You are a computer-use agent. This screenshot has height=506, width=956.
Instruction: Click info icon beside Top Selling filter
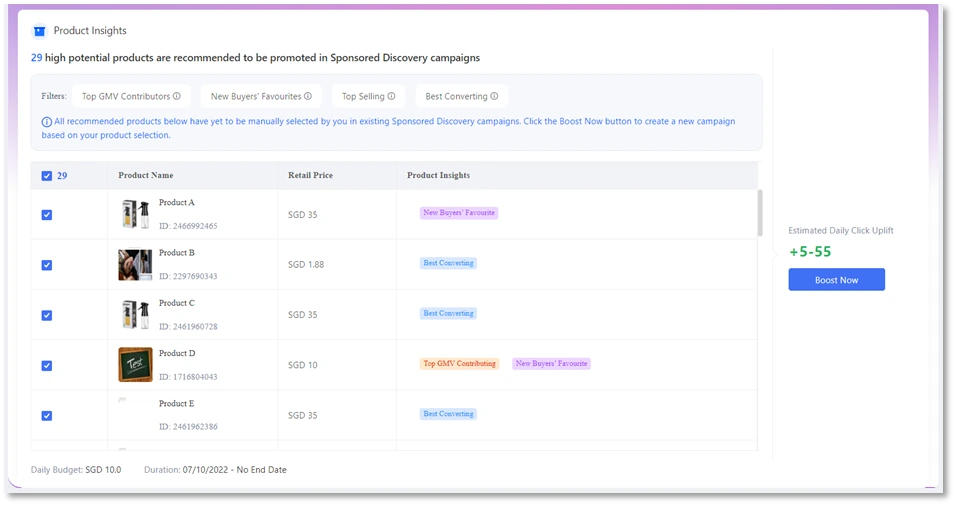click(391, 97)
